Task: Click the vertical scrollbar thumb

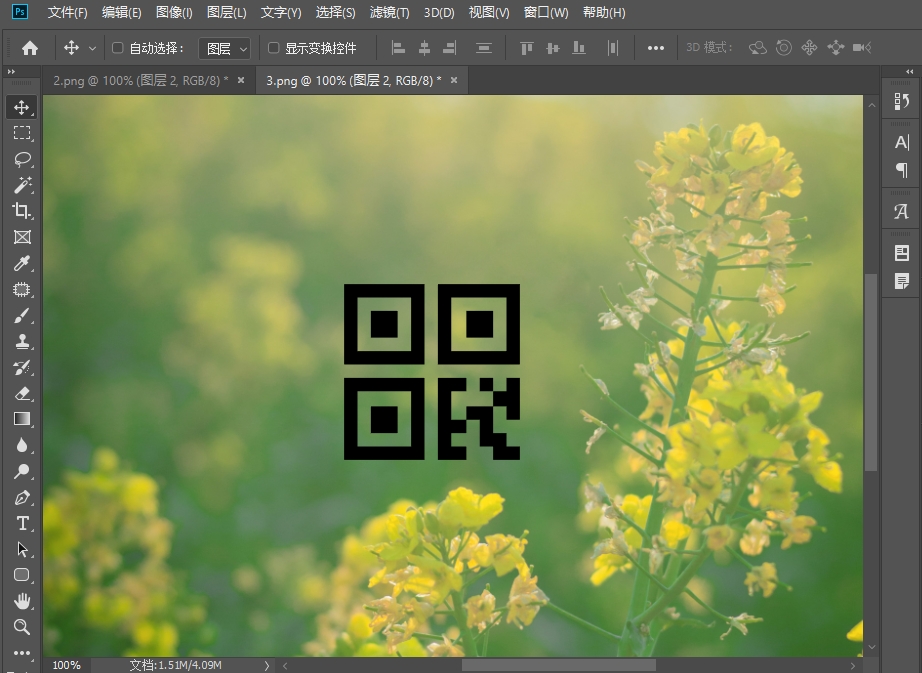Action: click(x=871, y=371)
